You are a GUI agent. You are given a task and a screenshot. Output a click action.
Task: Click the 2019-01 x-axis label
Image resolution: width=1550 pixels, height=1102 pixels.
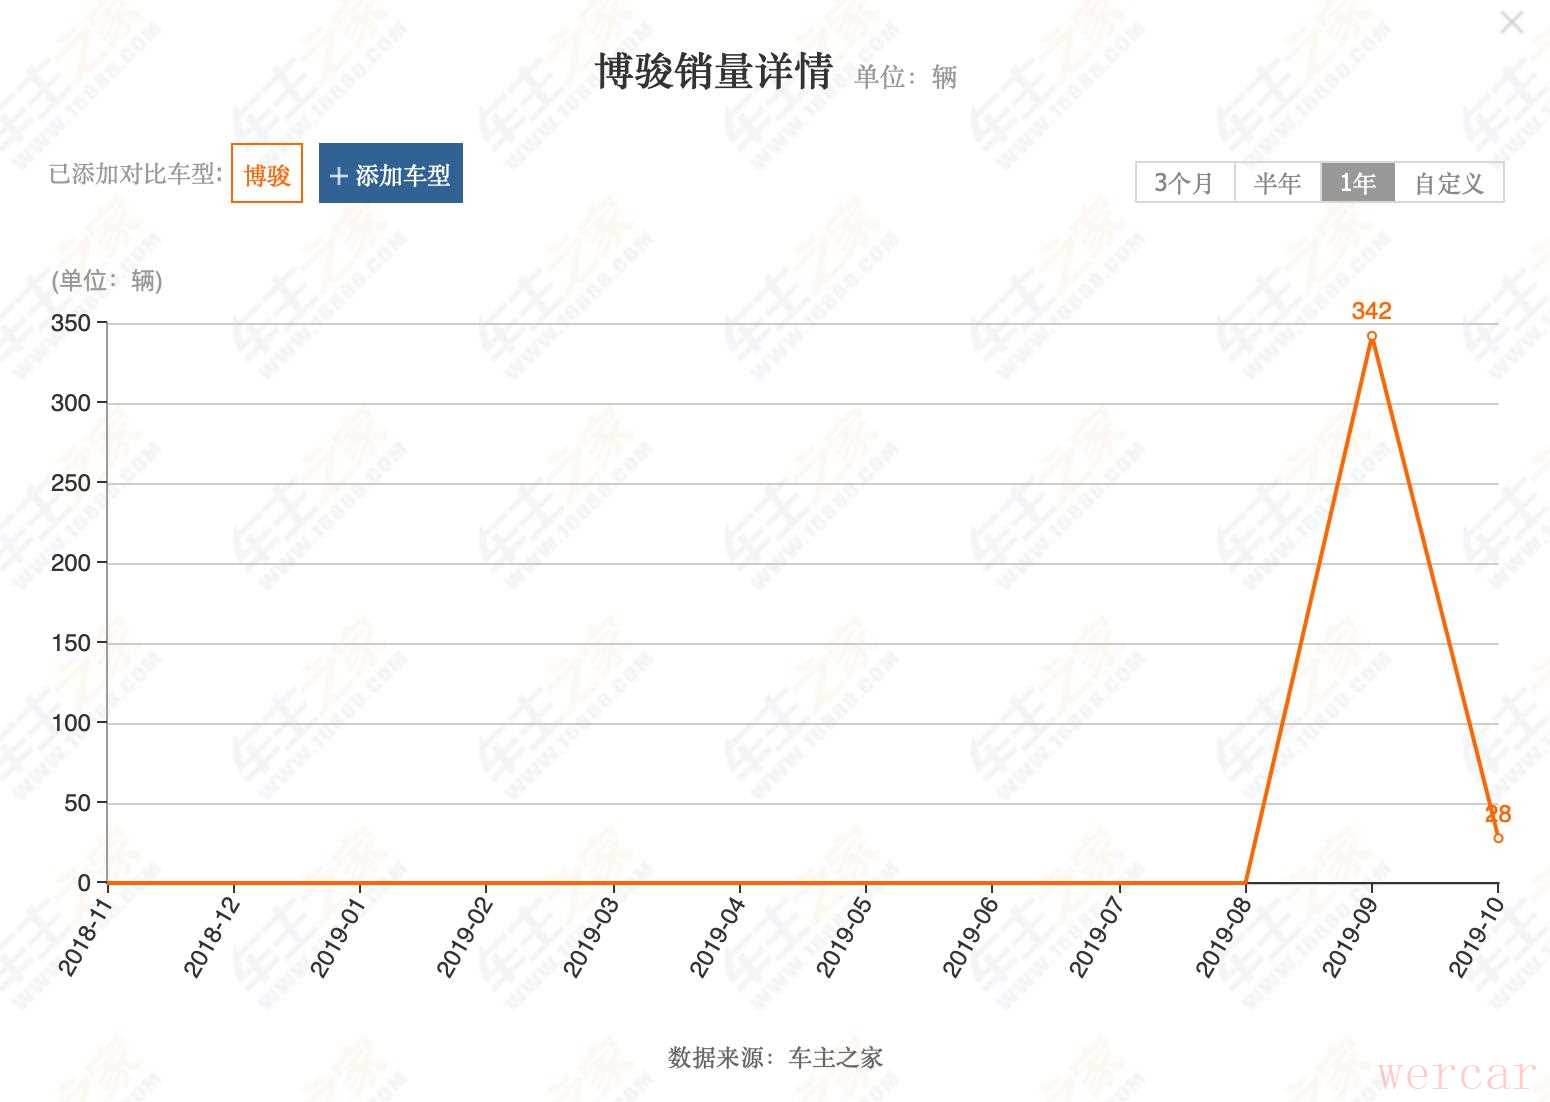click(x=339, y=936)
